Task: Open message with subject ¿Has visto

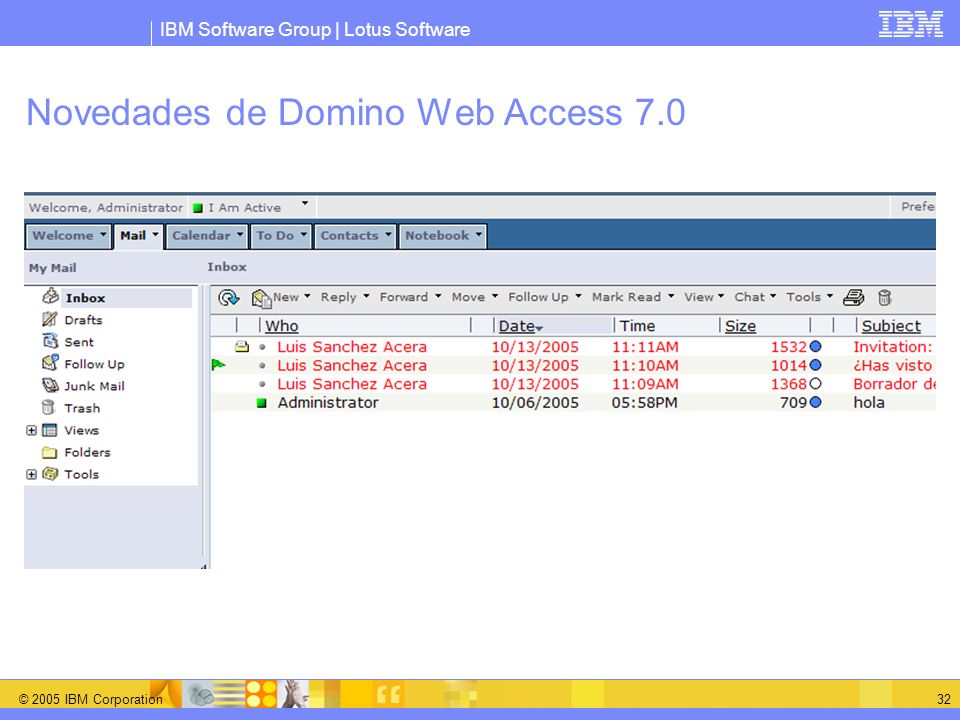Action: pos(893,366)
